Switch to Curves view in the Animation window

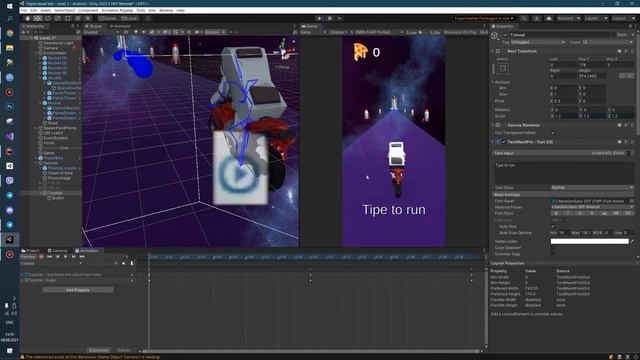(x=124, y=350)
